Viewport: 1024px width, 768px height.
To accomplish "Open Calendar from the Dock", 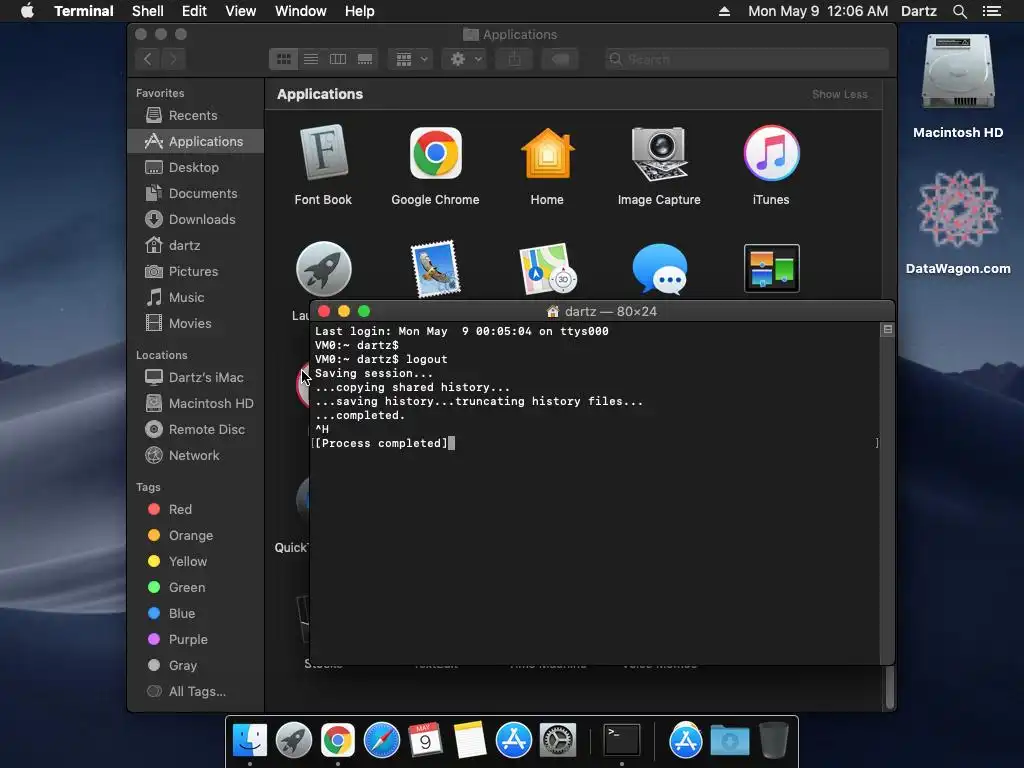I will (425, 740).
